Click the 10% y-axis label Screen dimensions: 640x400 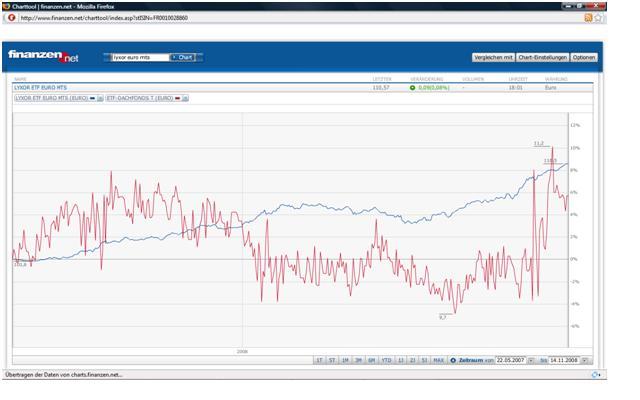click(x=574, y=148)
